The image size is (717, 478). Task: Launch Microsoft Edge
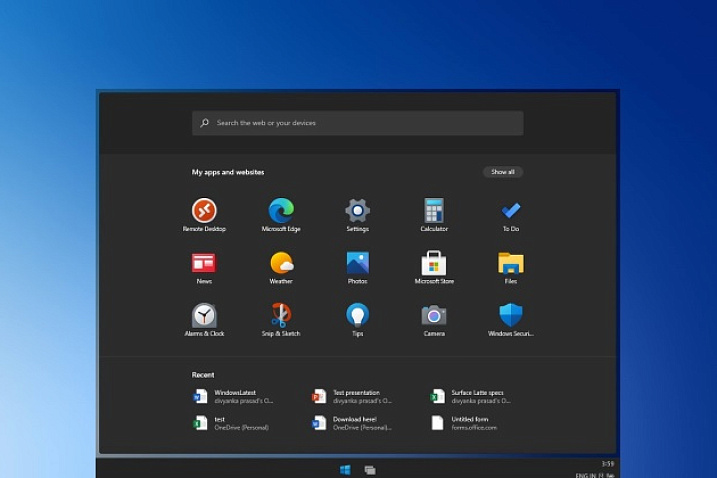(281, 215)
